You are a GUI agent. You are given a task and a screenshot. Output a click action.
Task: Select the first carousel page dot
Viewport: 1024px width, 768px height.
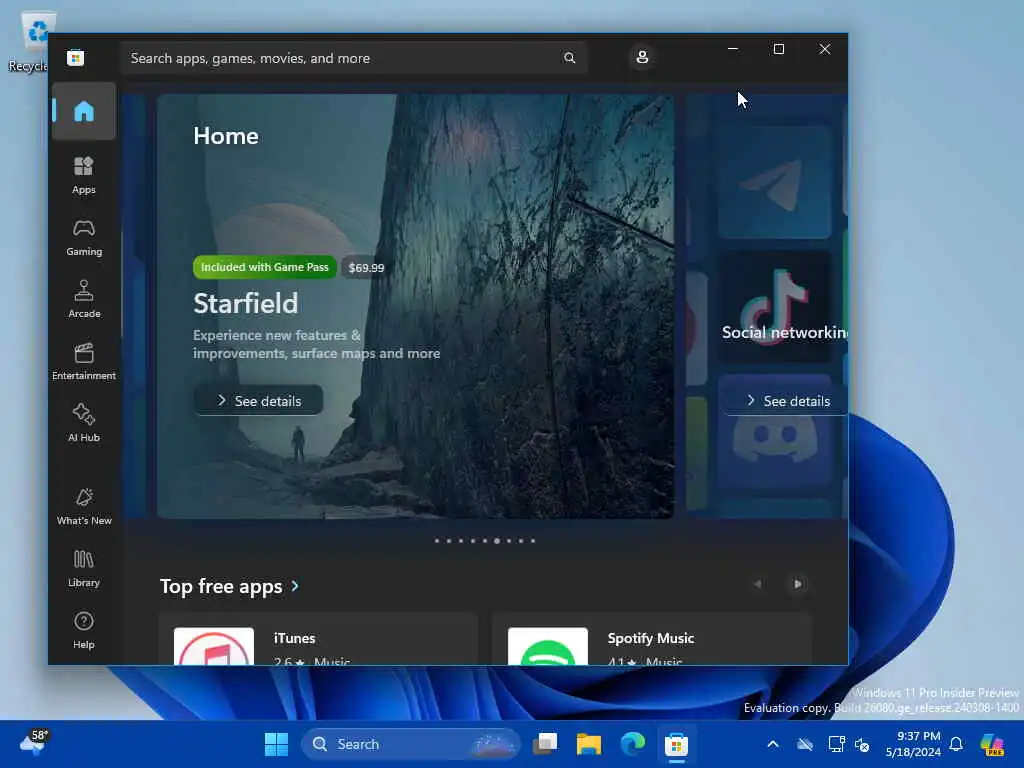437,541
